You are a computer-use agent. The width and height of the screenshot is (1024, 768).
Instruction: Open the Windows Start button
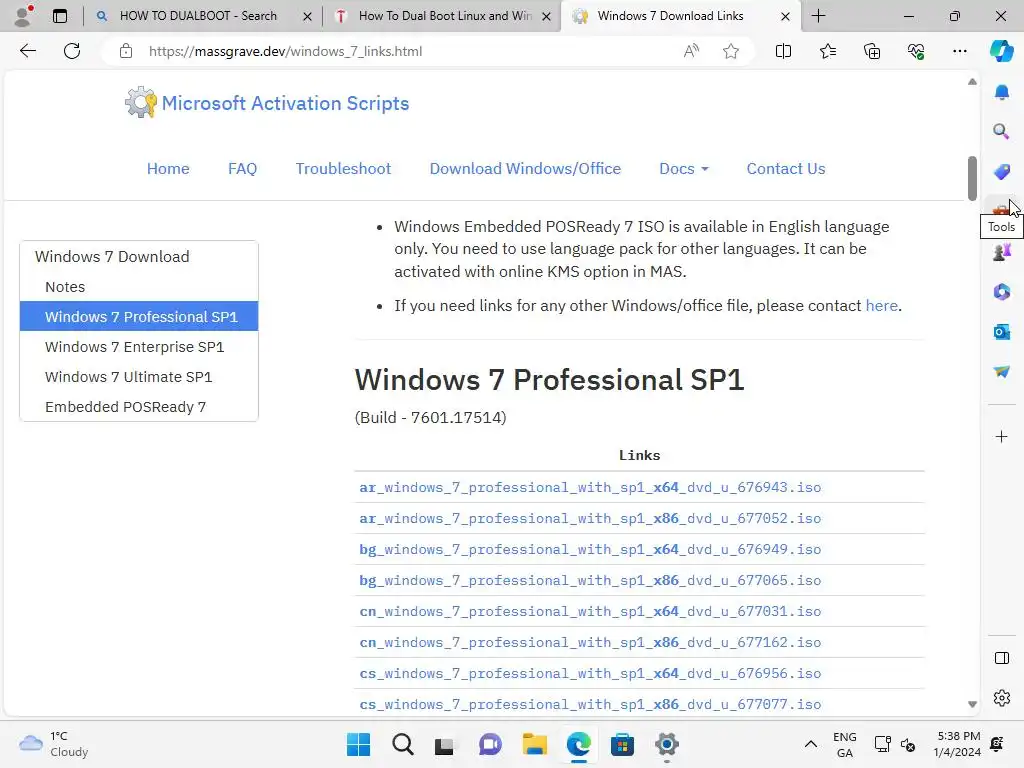pyautogui.click(x=358, y=744)
